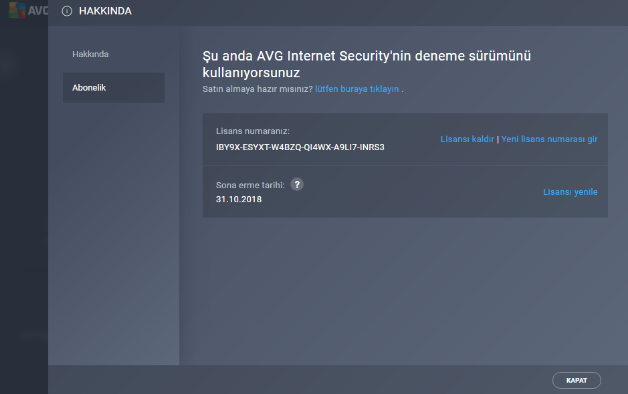This screenshot has height=394, width=628.
Task: Click the HAKKINDA dialog title text
Action: click(x=105, y=11)
